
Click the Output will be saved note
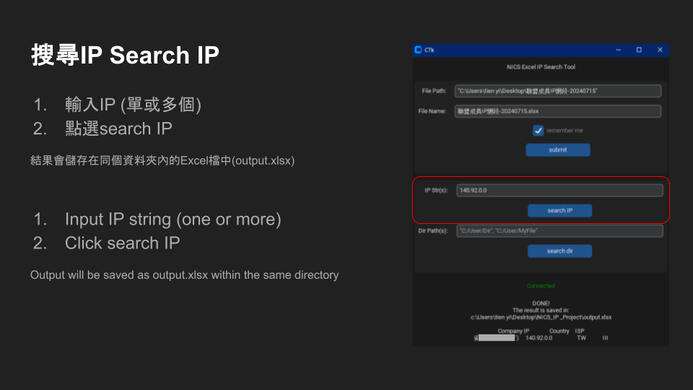[x=184, y=275]
